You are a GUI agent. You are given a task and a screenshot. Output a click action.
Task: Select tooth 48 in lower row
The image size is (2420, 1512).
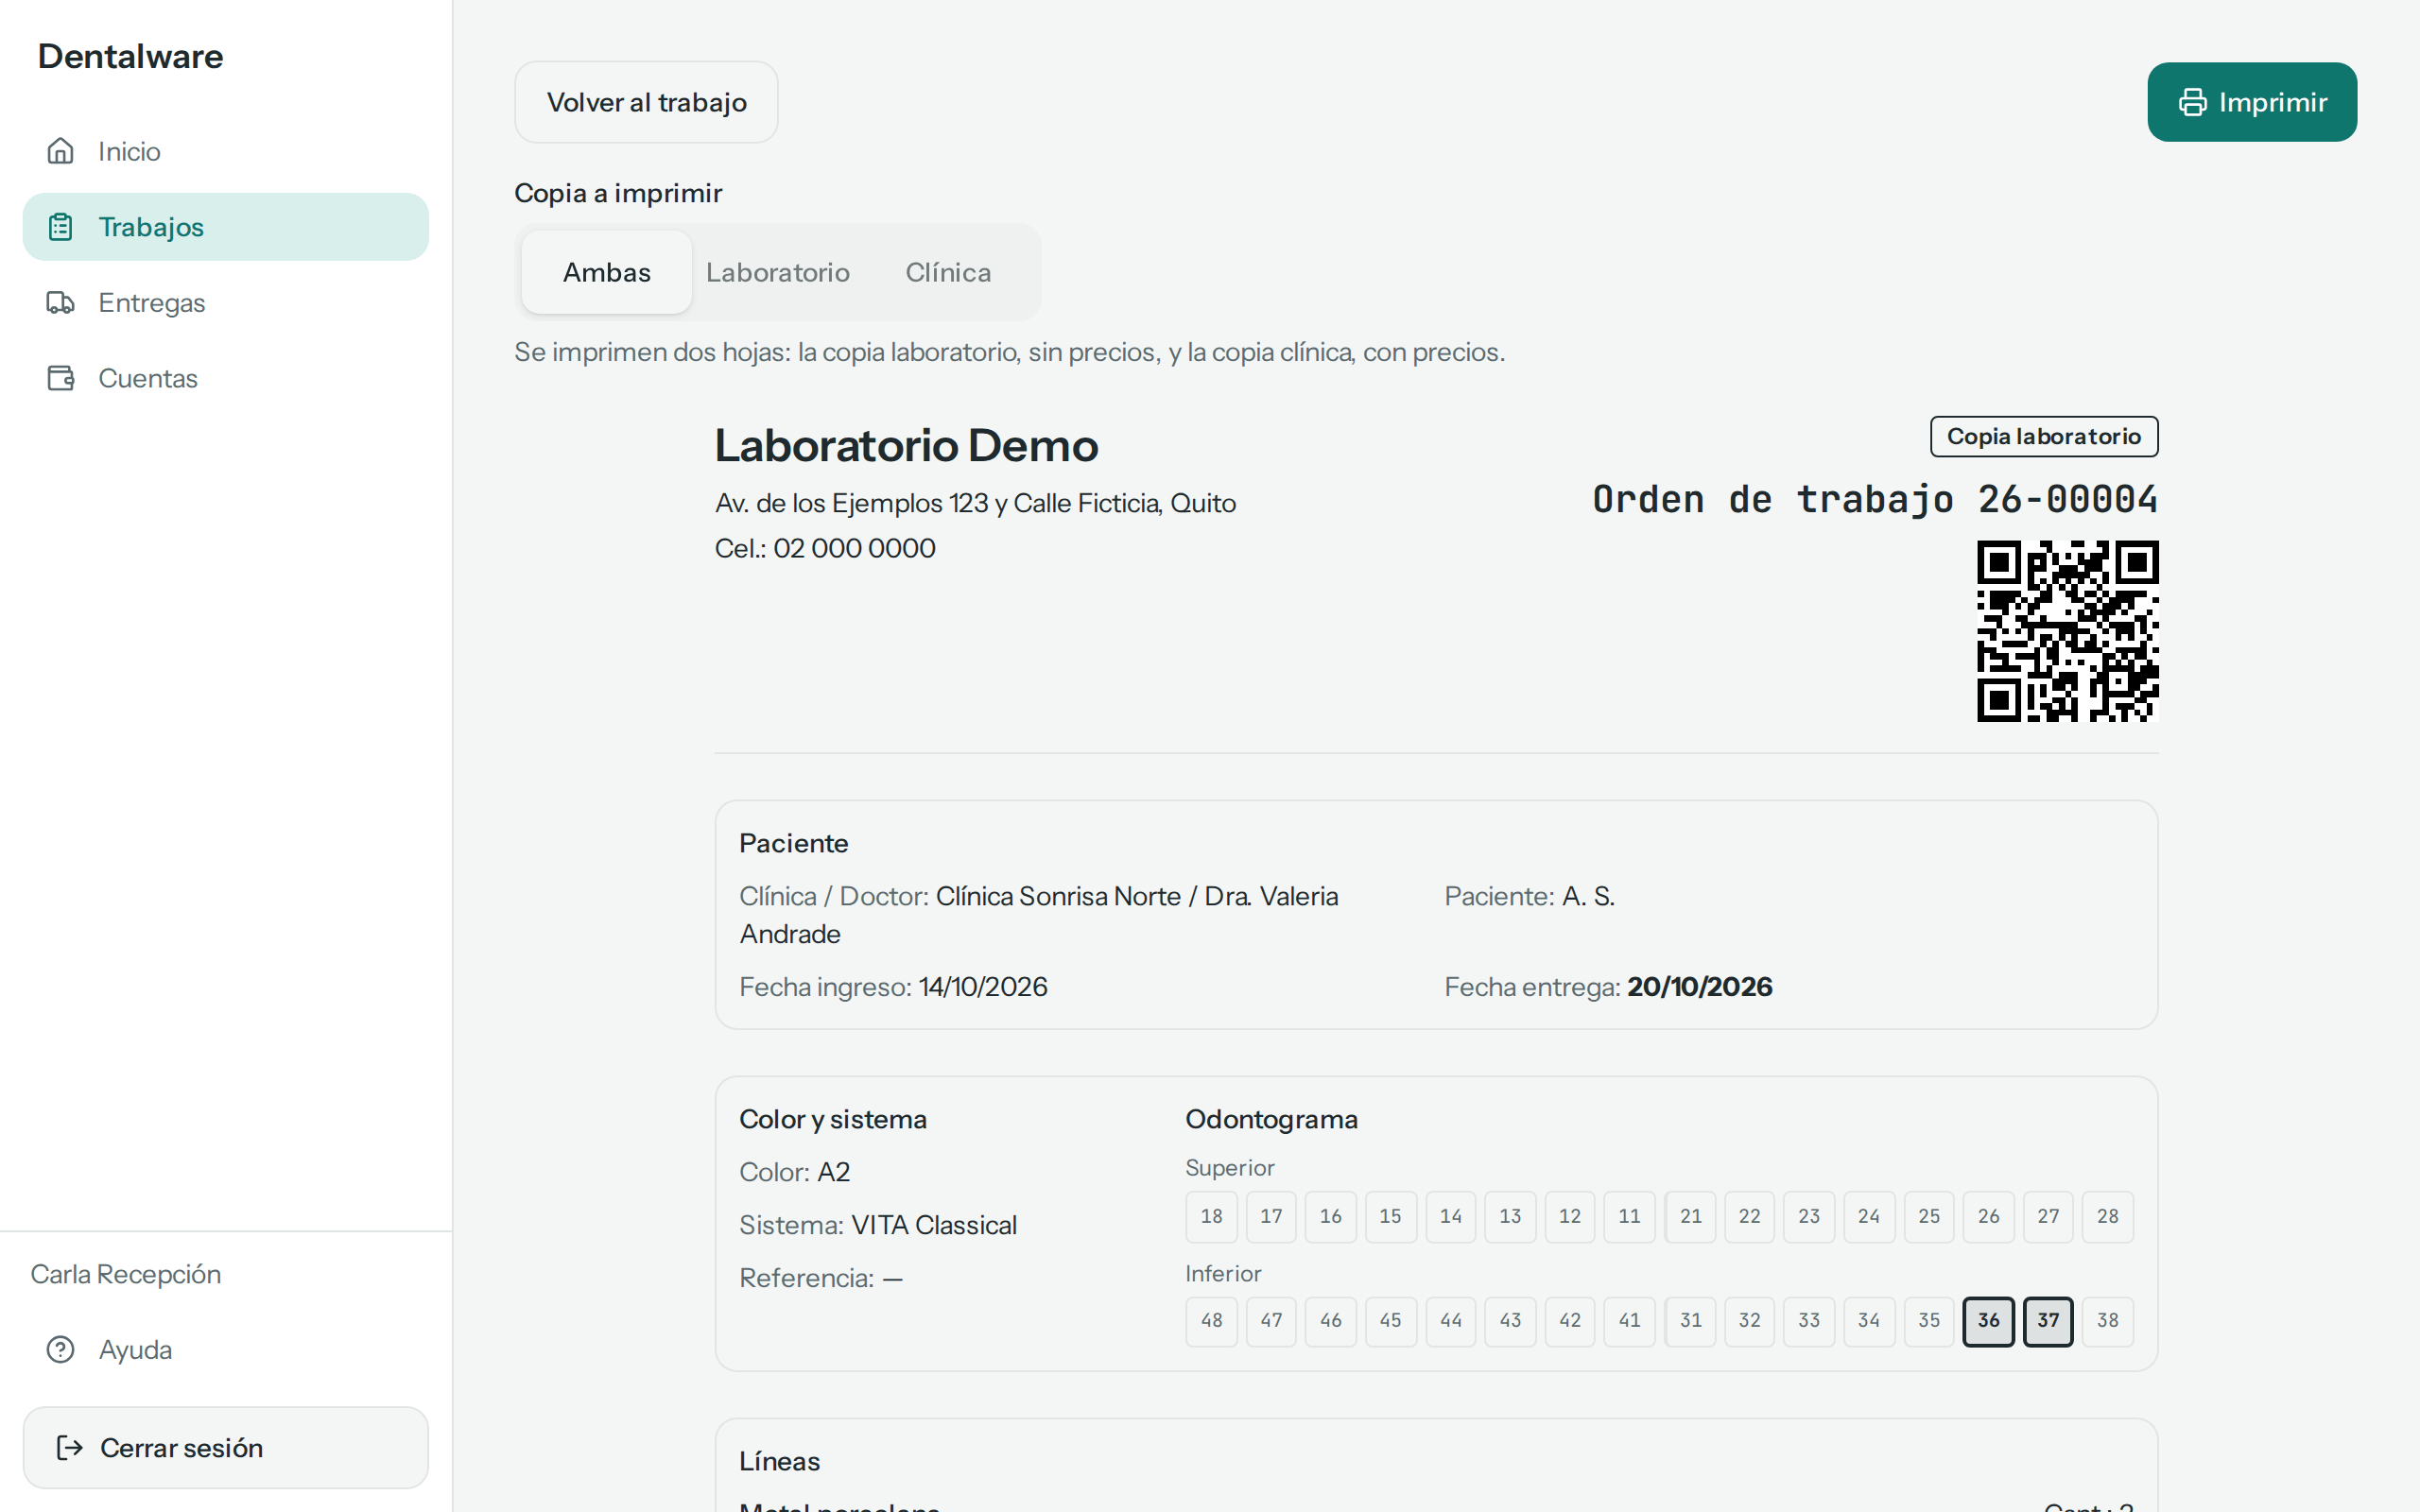(1211, 1321)
